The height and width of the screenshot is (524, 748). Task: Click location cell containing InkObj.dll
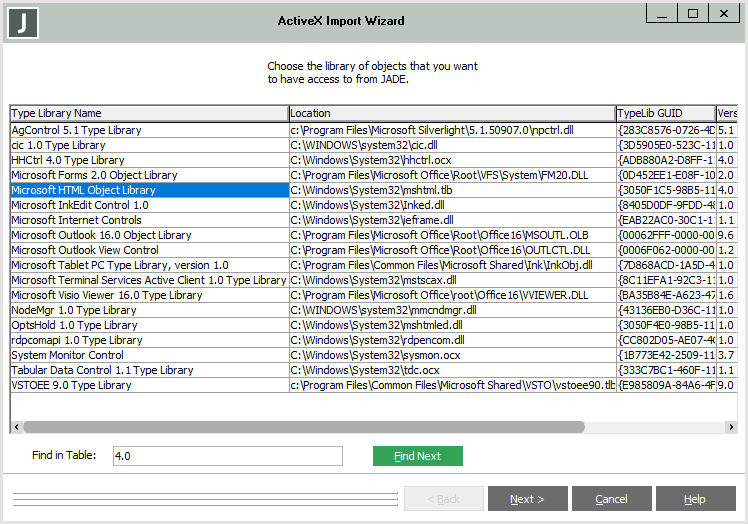(452, 265)
